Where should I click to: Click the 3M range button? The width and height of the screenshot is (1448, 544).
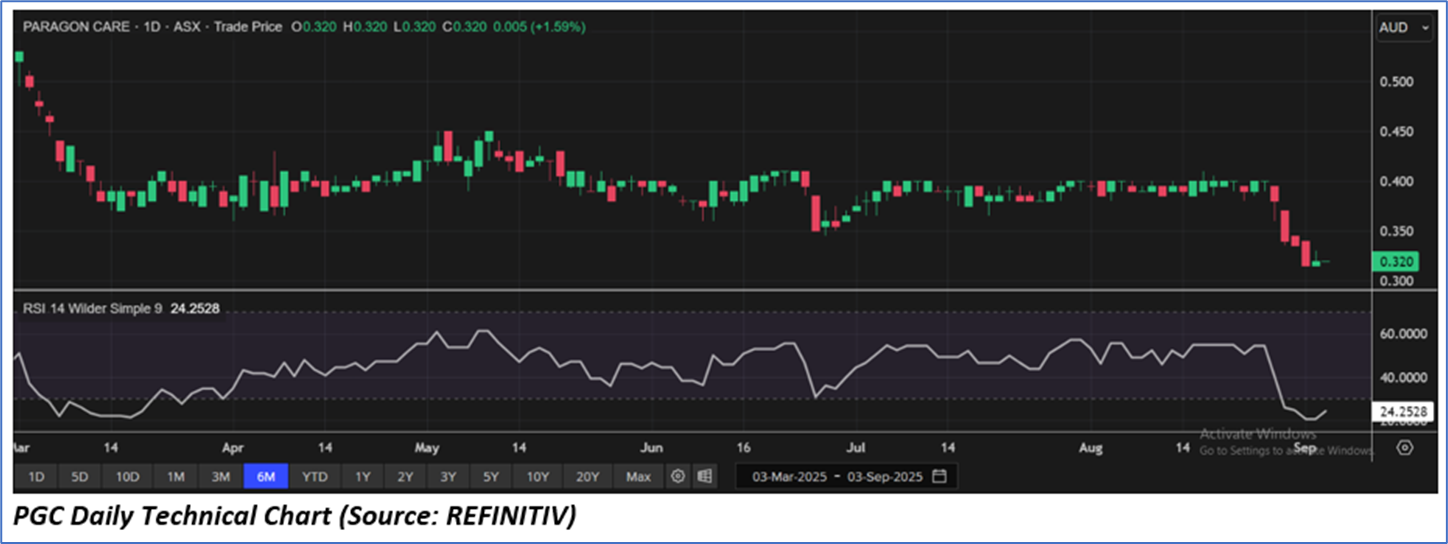[221, 476]
